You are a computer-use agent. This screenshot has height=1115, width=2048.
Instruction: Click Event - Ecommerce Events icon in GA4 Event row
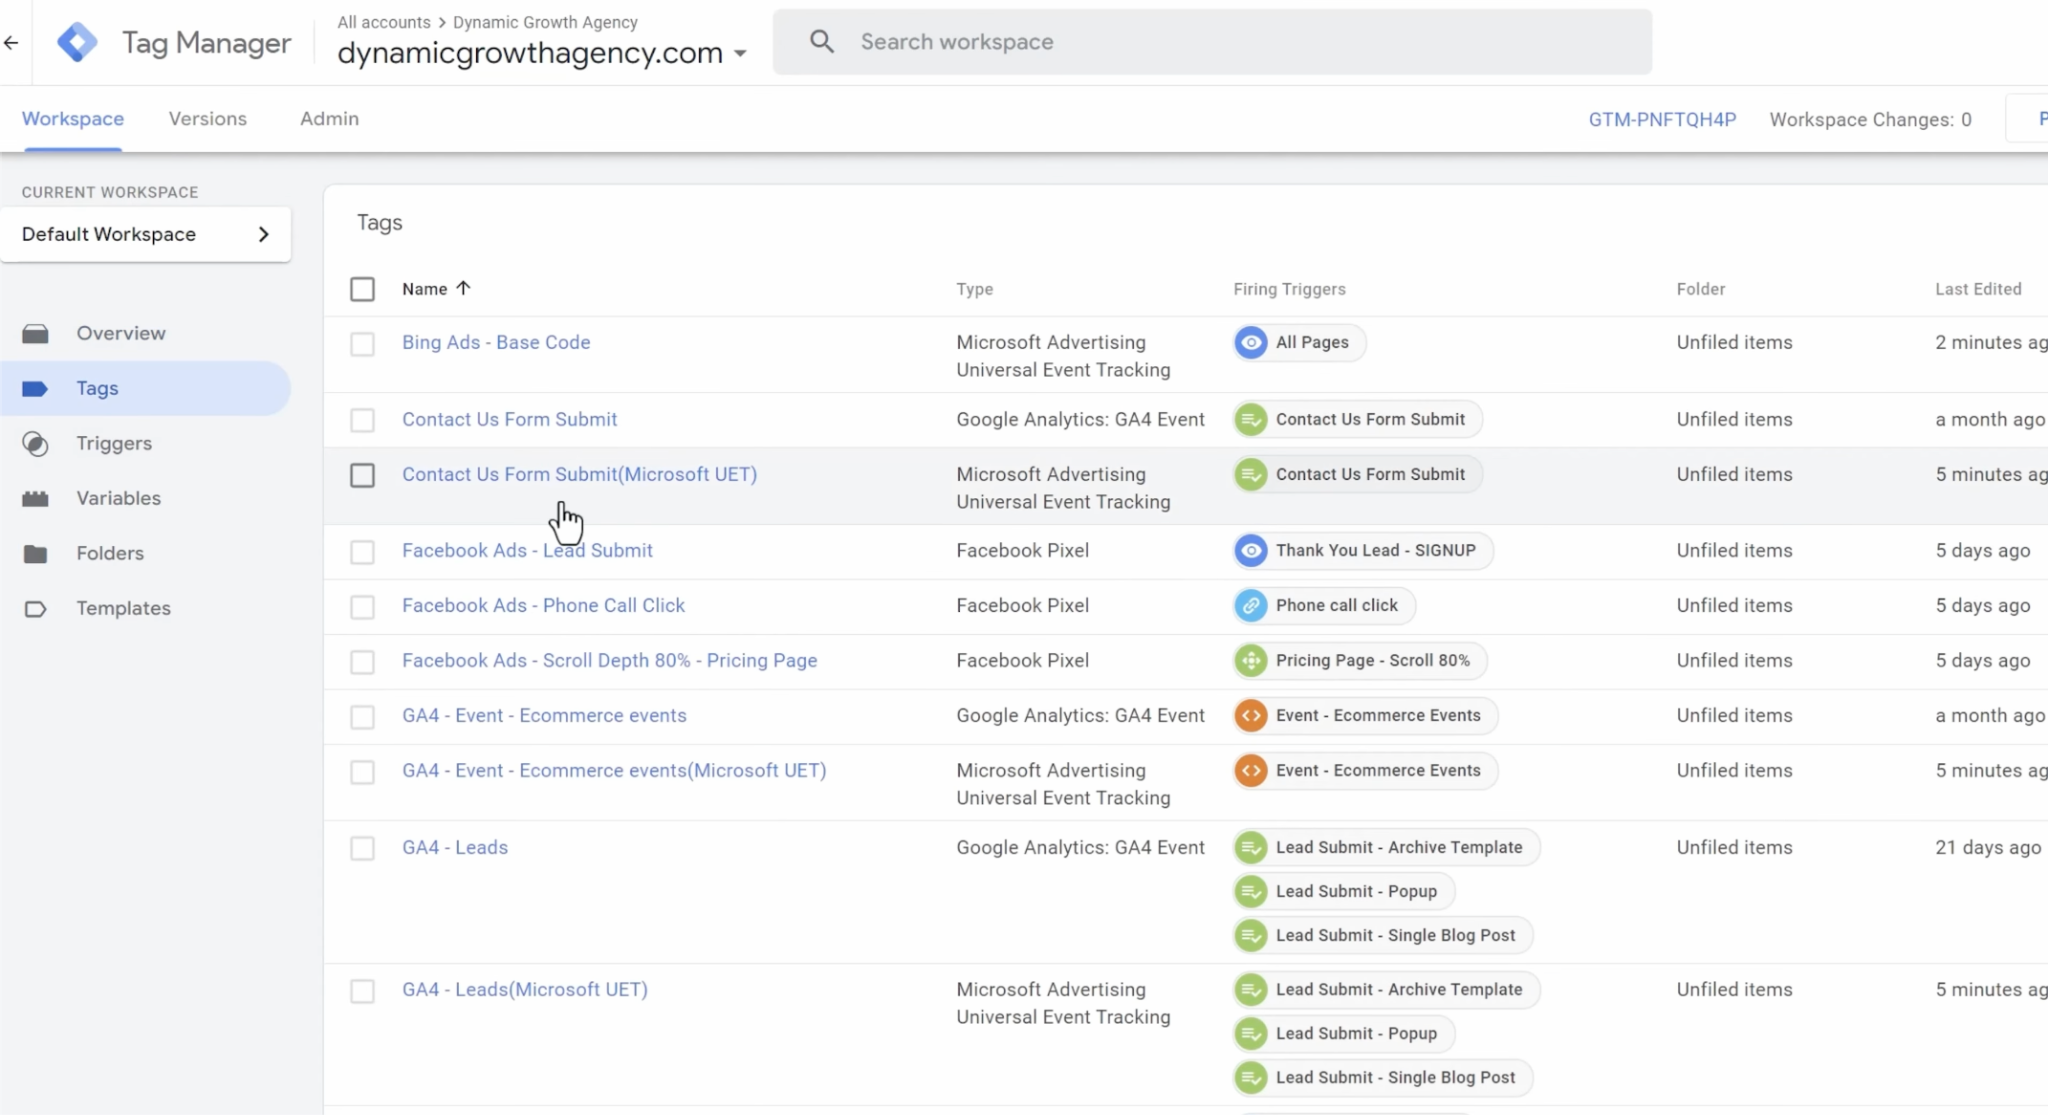(1251, 715)
